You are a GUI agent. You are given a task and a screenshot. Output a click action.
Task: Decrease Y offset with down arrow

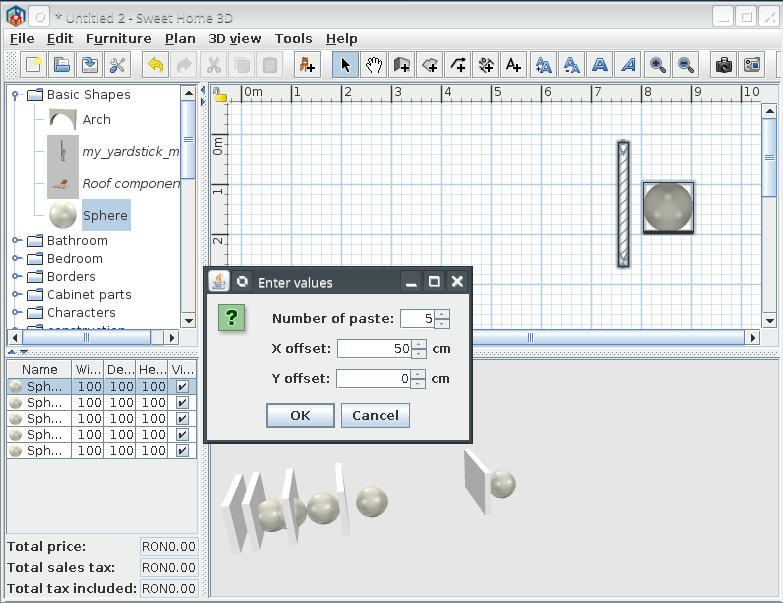pyautogui.click(x=418, y=383)
